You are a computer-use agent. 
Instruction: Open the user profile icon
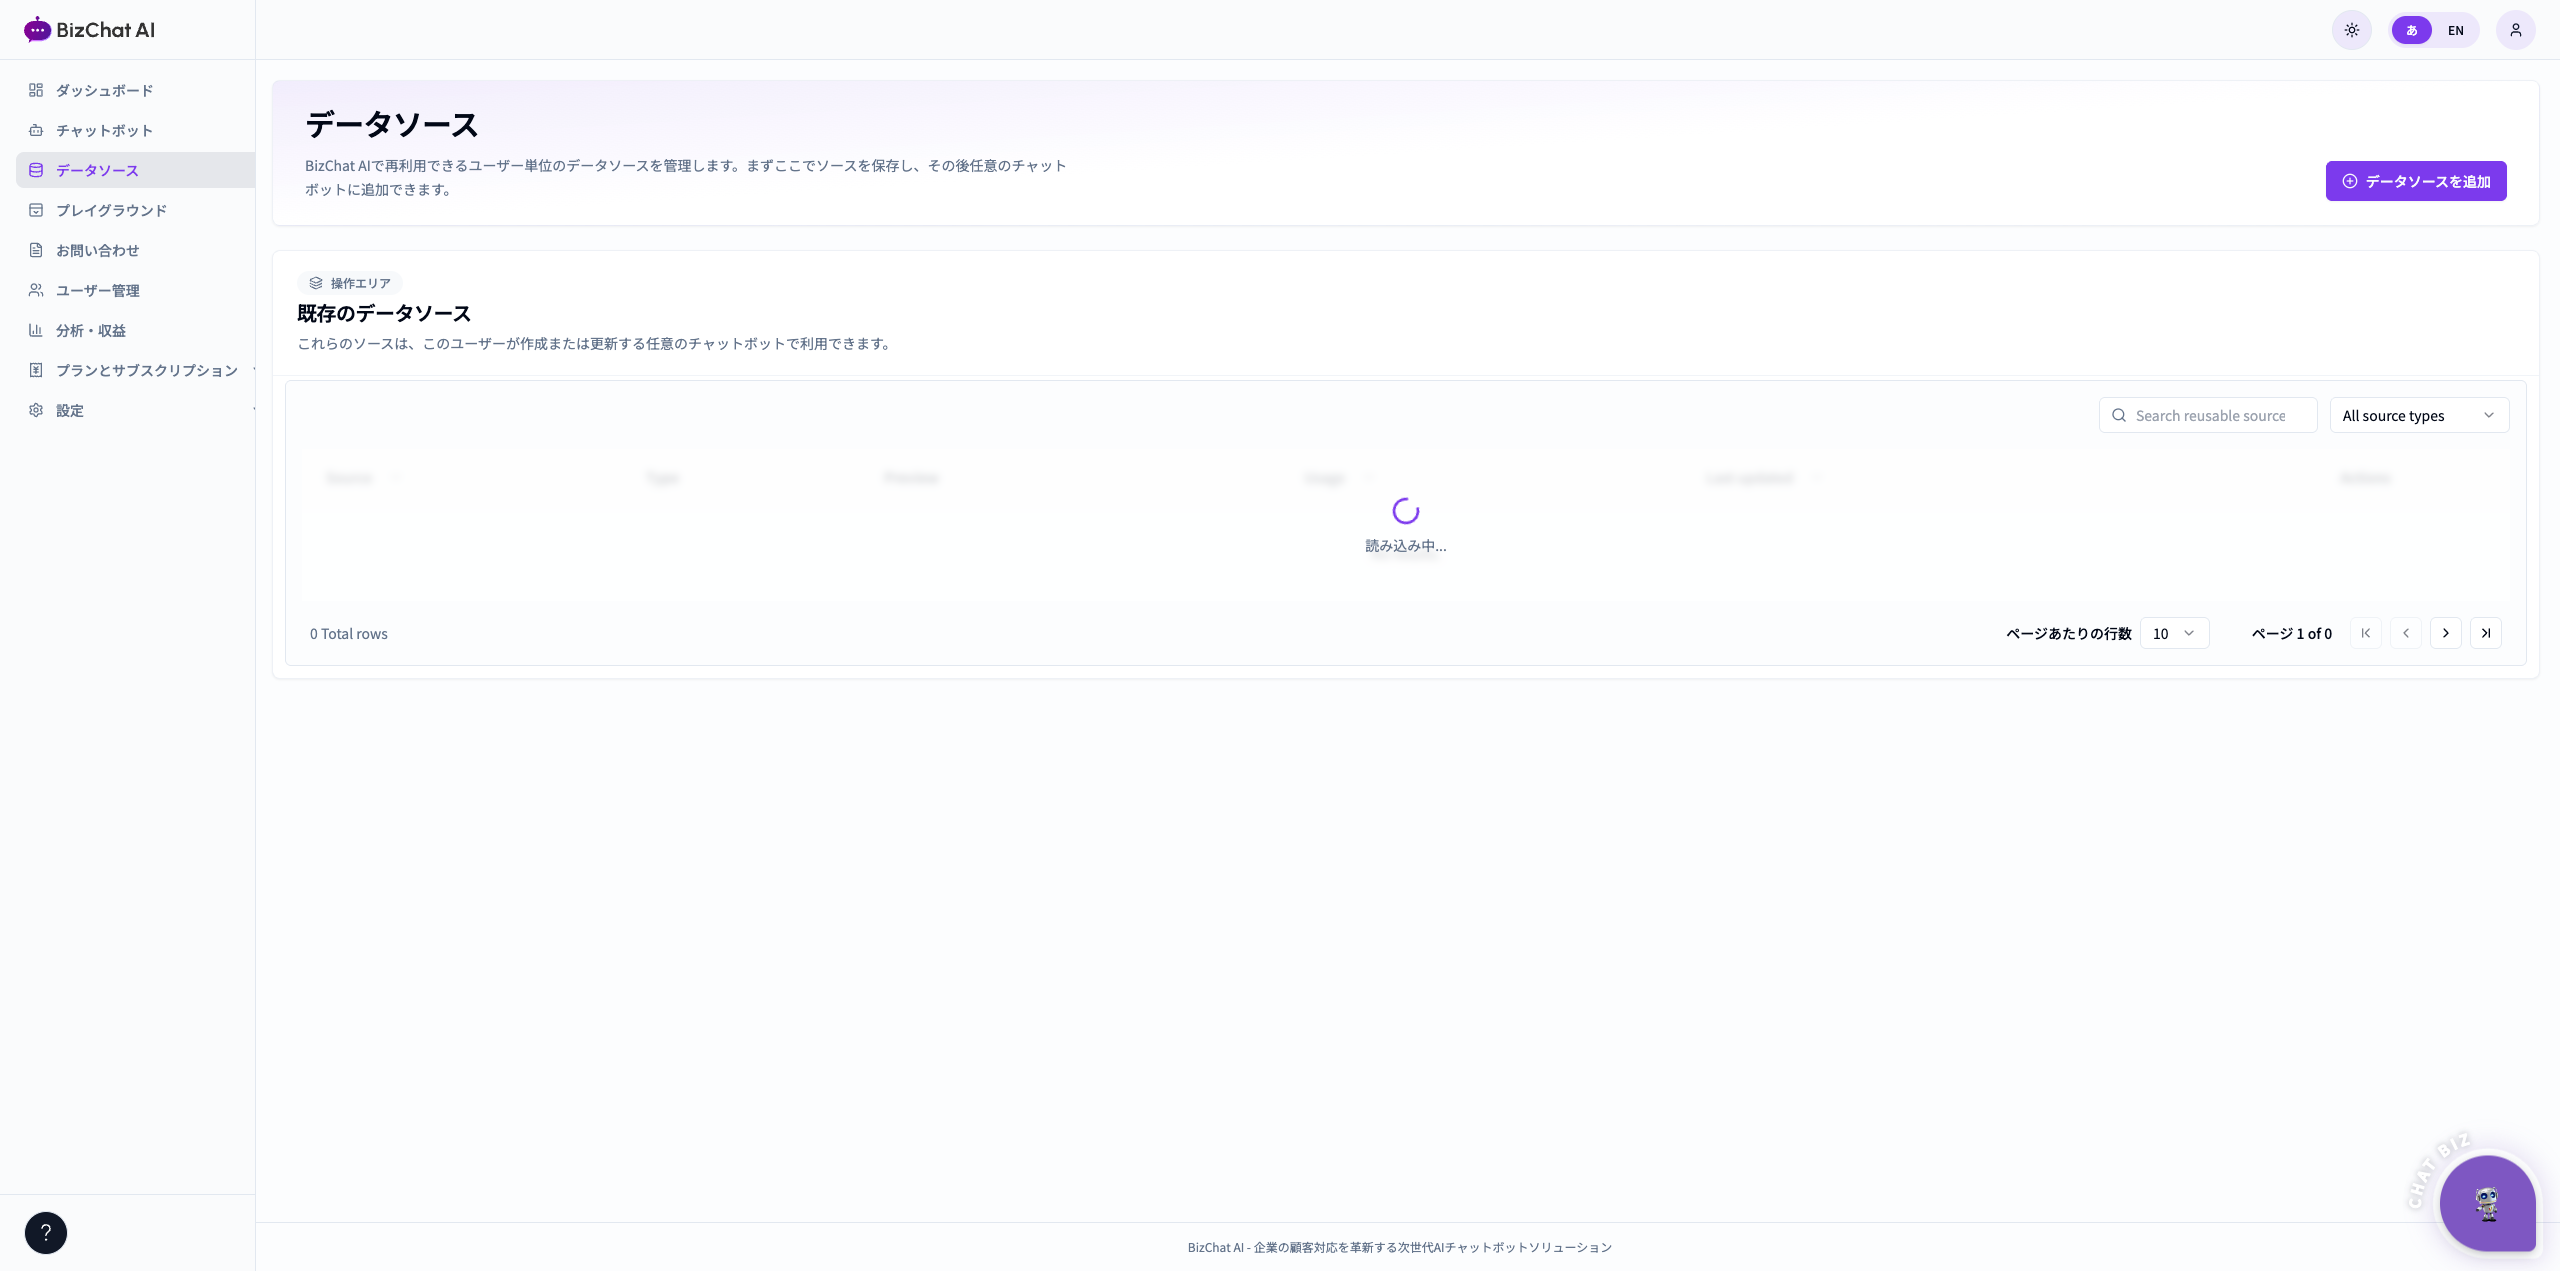click(2515, 30)
